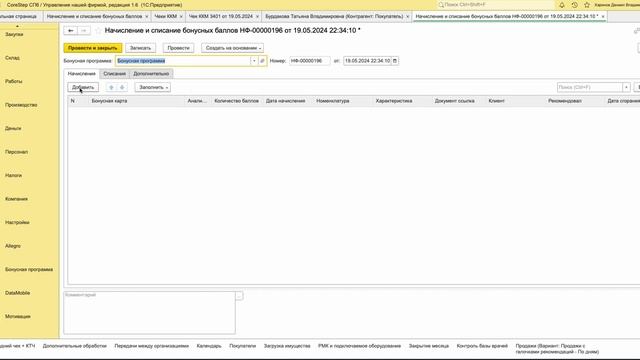The width and height of the screenshot is (640, 360).
Task: Expand the comment field with ellipsis button
Action: click(239, 296)
